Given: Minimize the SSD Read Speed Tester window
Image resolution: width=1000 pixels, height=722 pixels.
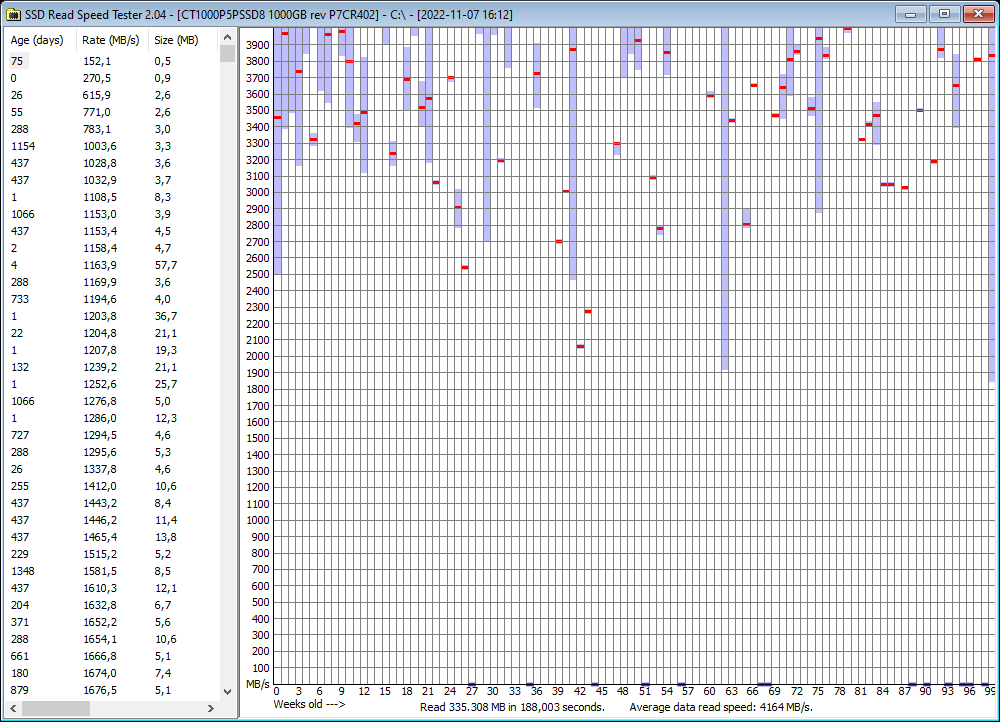Looking at the screenshot, I should [x=911, y=14].
